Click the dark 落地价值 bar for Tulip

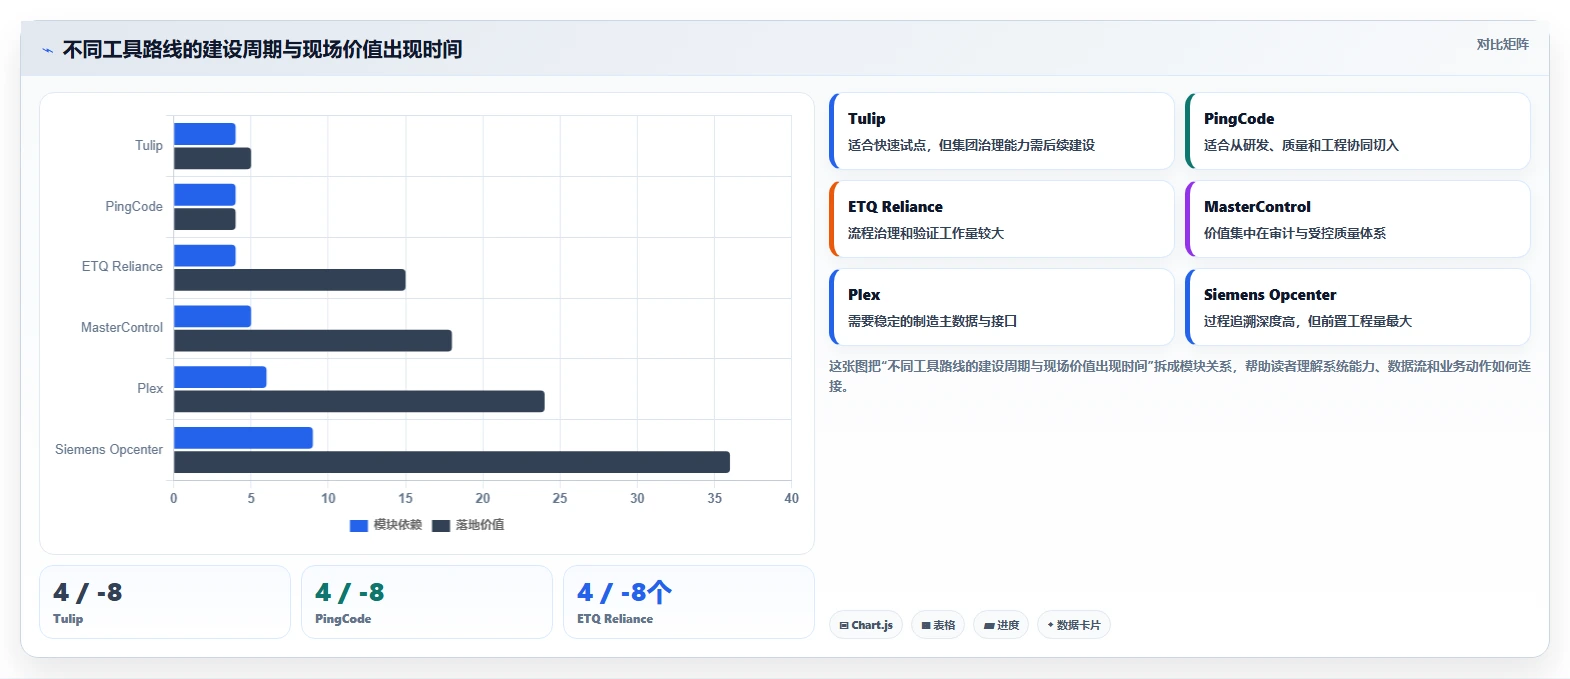pyautogui.click(x=212, y=158)
